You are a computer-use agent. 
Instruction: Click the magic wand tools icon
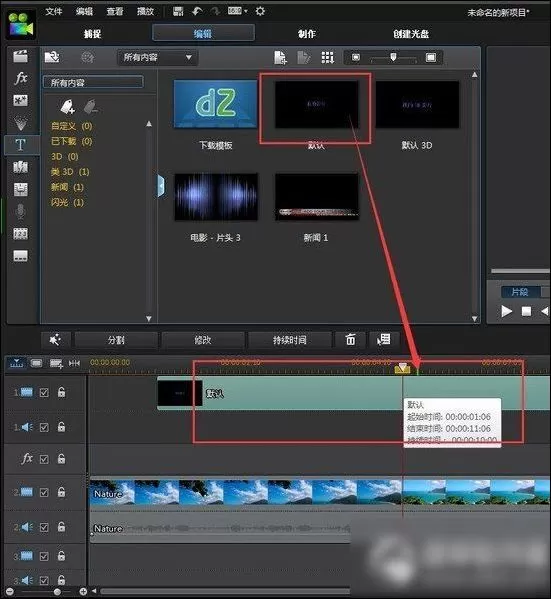55,339
